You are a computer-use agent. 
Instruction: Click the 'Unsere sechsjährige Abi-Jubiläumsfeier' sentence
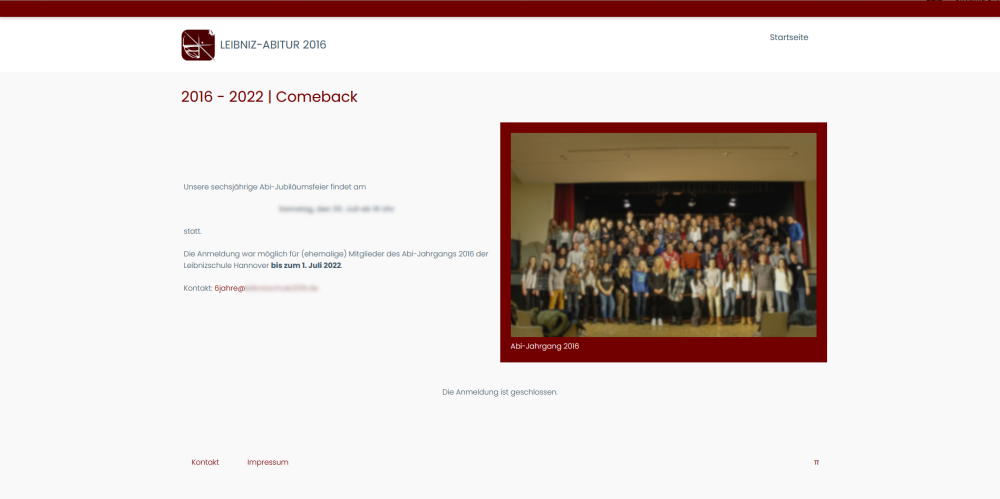274,187
